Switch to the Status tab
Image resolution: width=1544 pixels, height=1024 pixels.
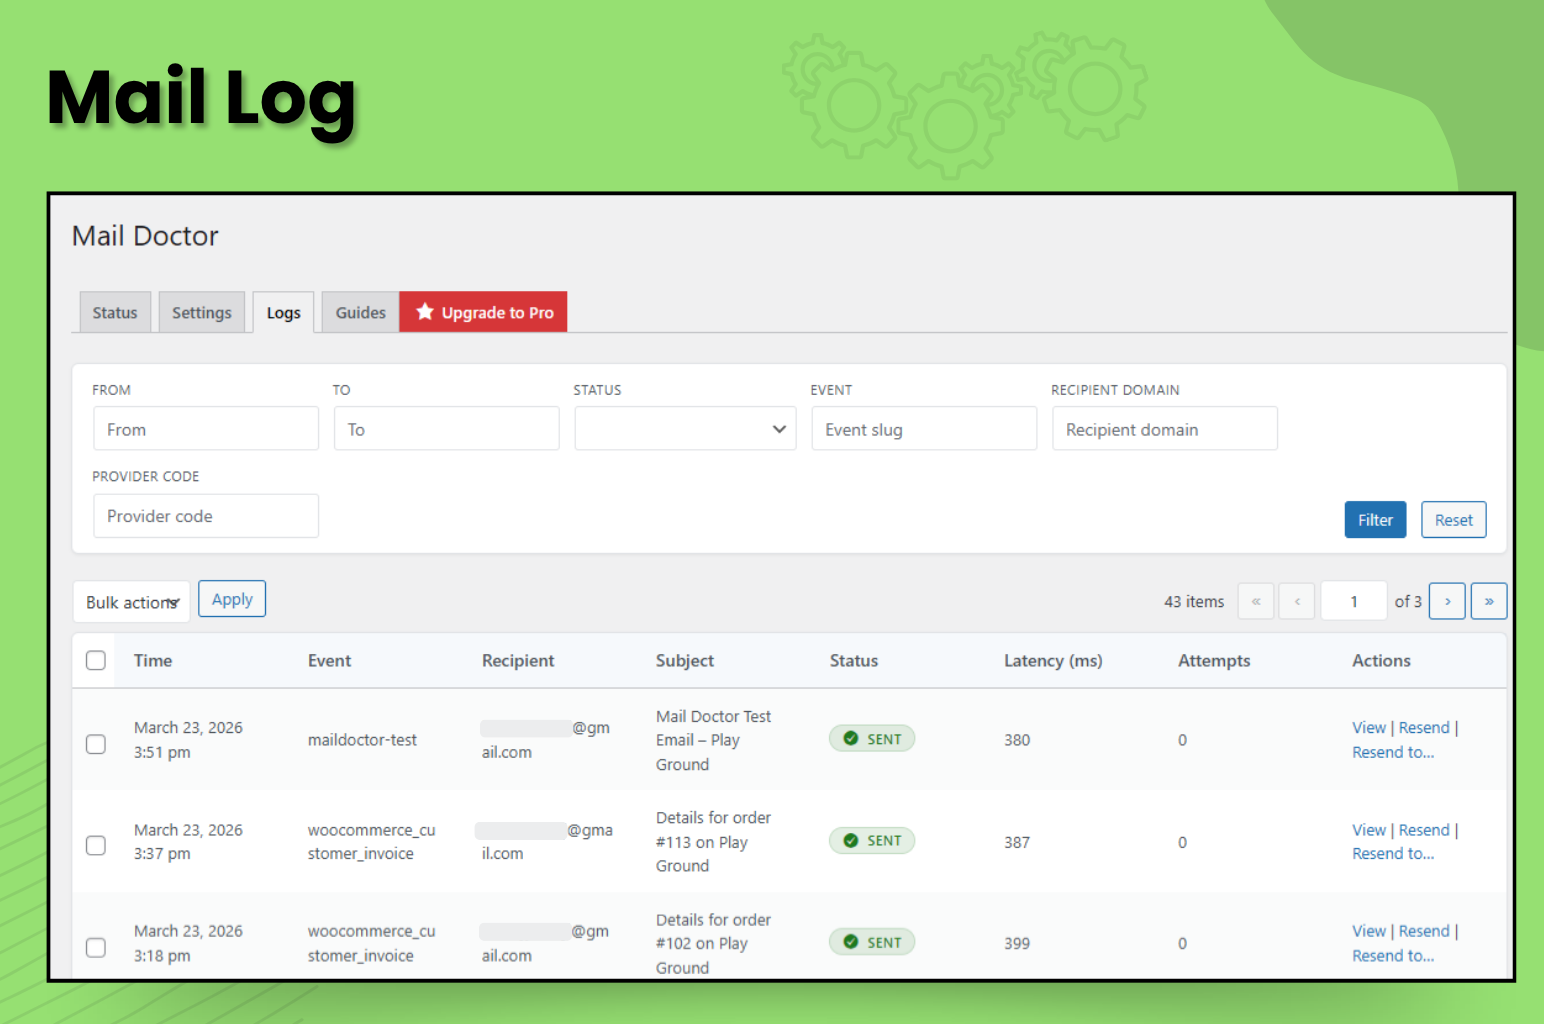pyautogui.click(x=114, y=312)
